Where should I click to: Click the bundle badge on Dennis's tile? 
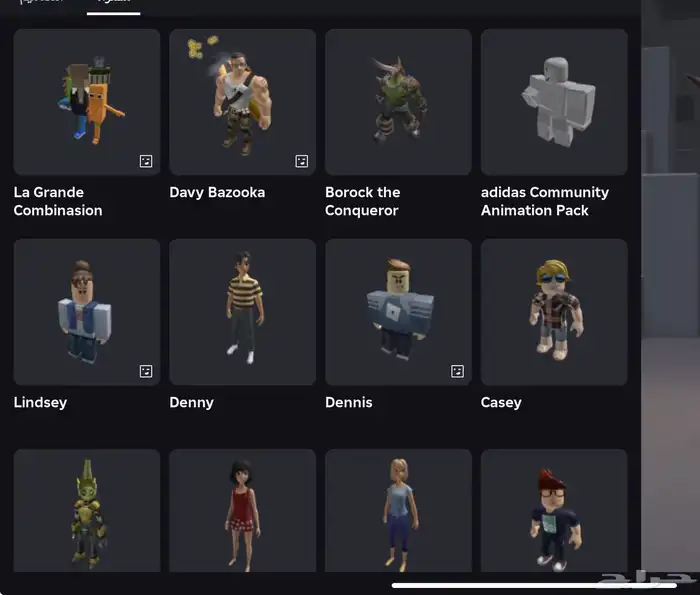(458, 371)
